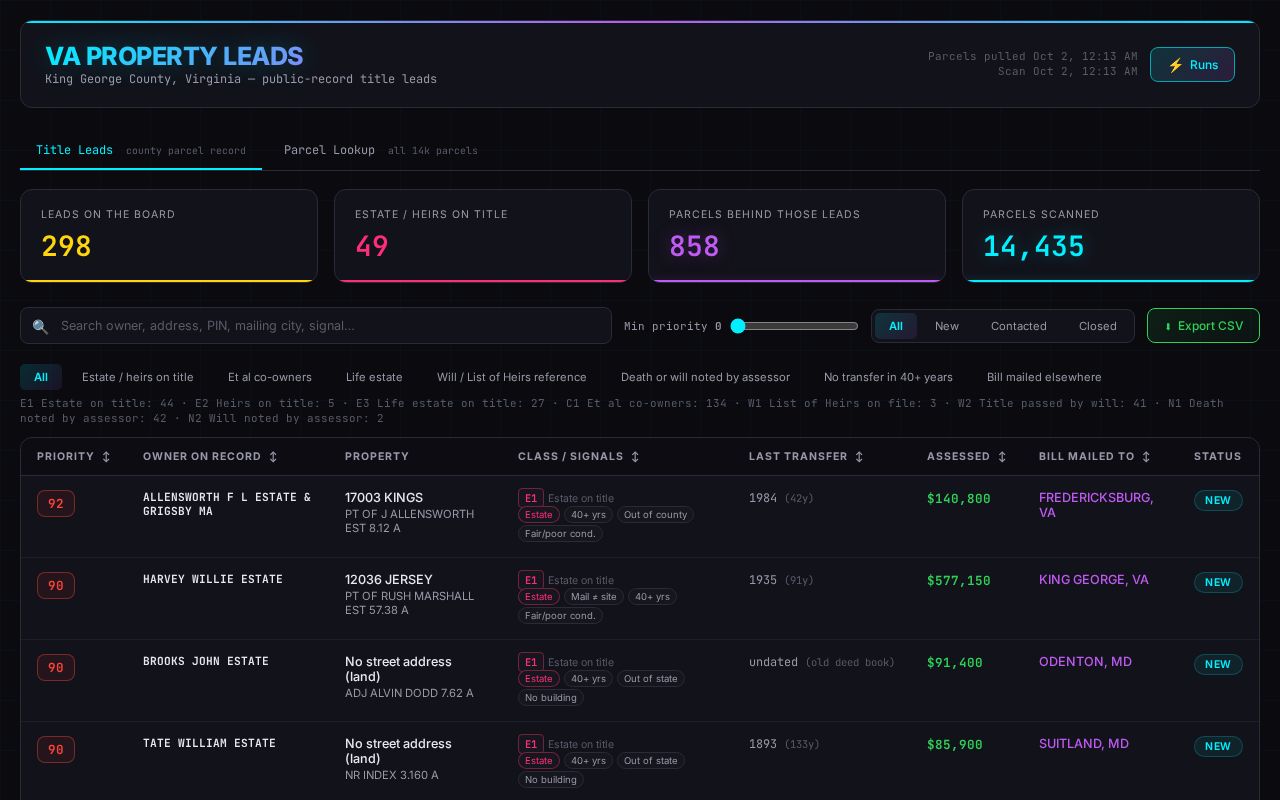The image size is (1280, 800).
Task: Sort by Class / Signals arrows
Action: [x=635, y=457]
